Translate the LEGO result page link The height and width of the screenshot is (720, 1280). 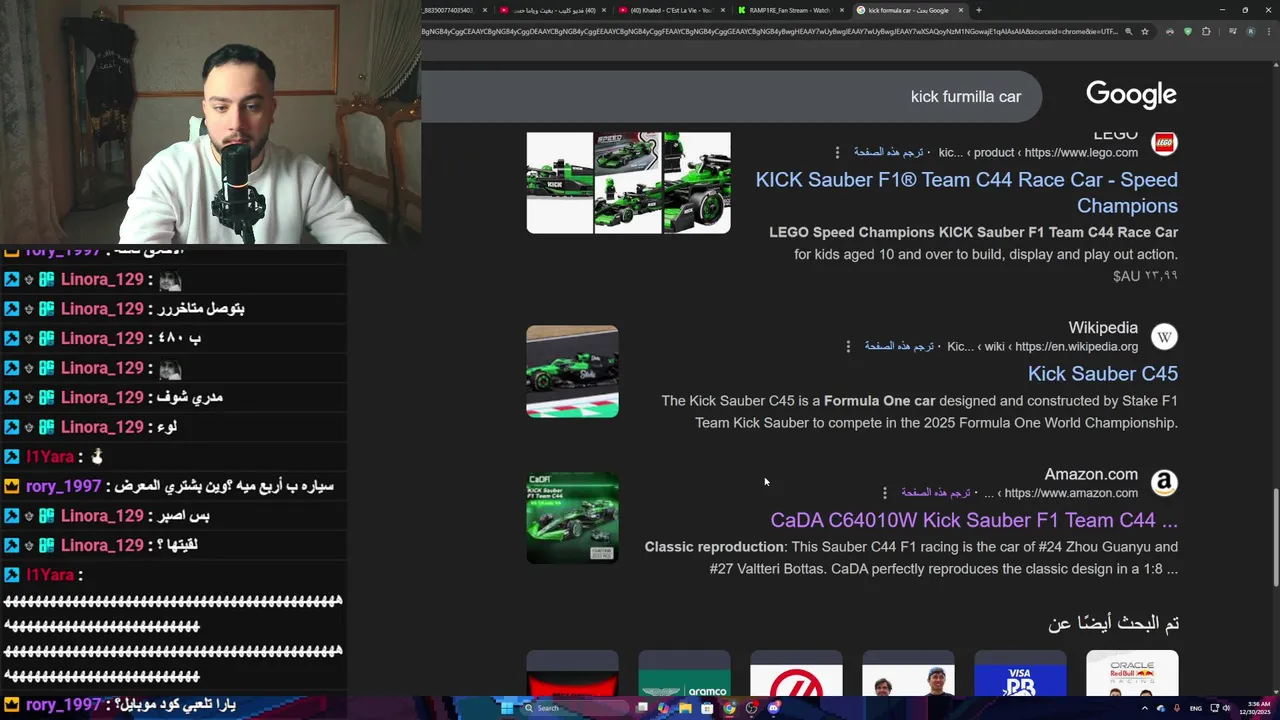click(889, 152)
